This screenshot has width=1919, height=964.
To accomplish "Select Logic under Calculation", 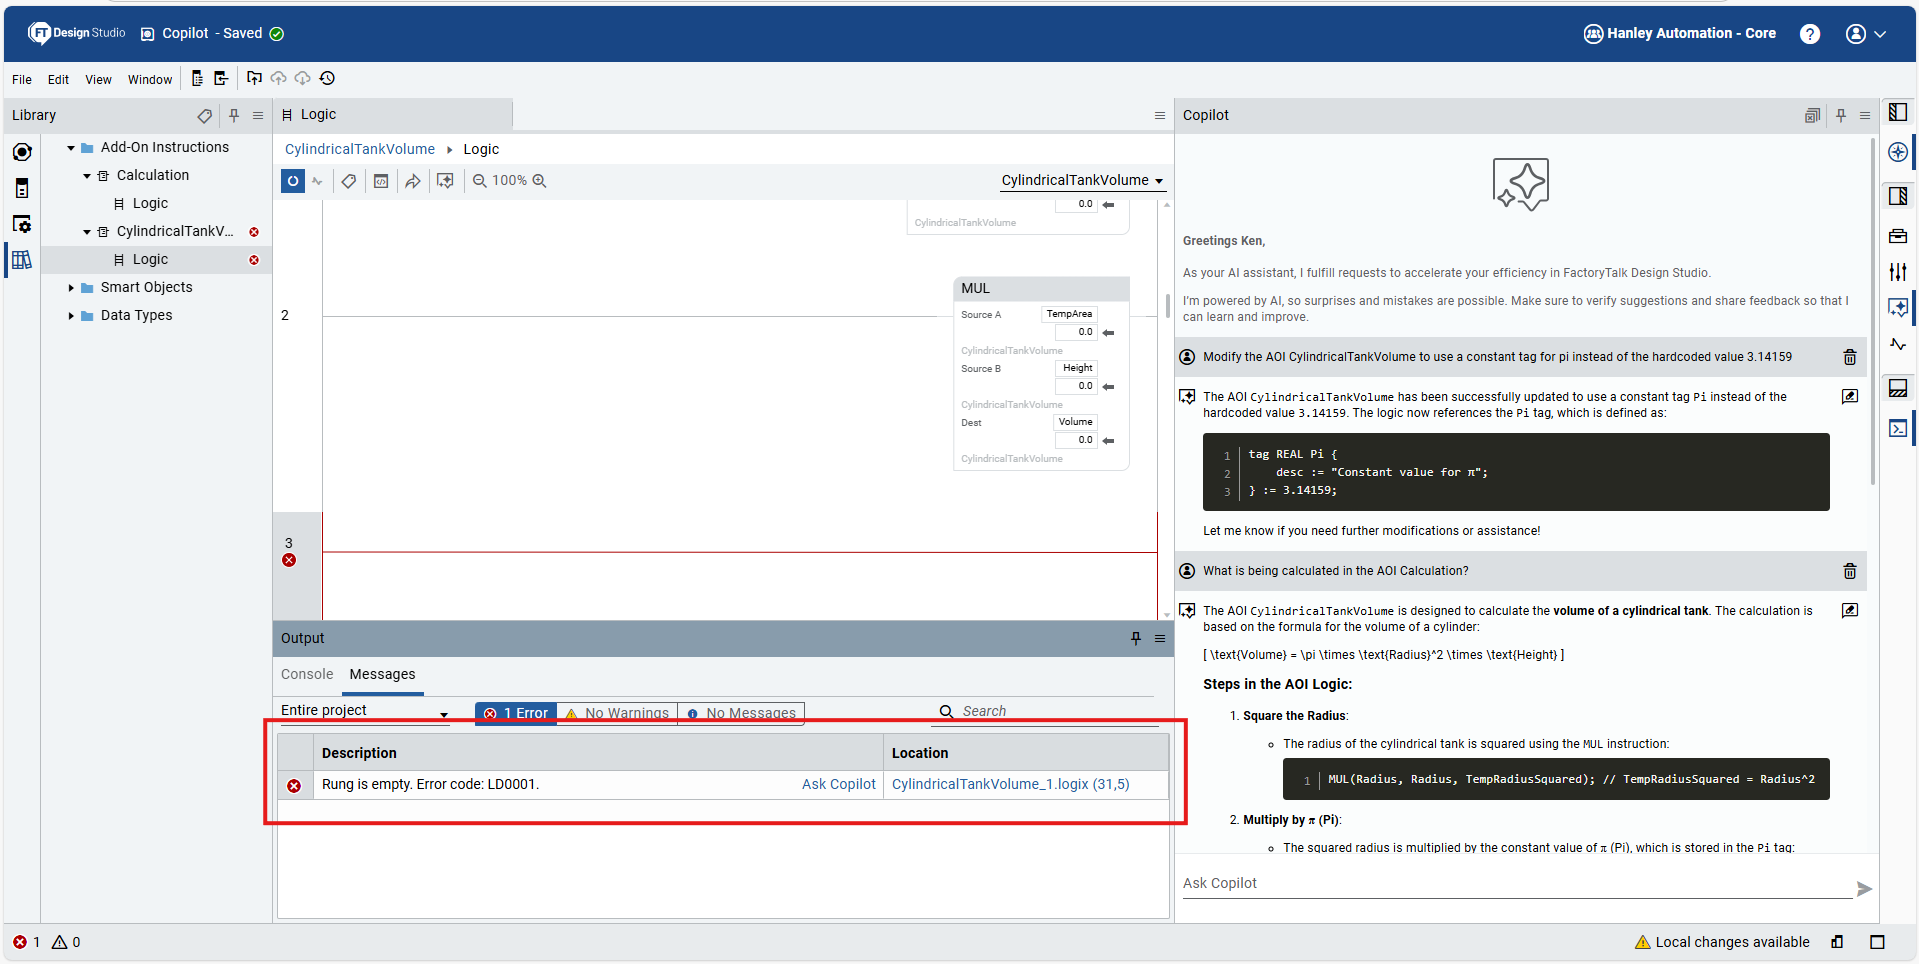I will [x=150, y=203].
